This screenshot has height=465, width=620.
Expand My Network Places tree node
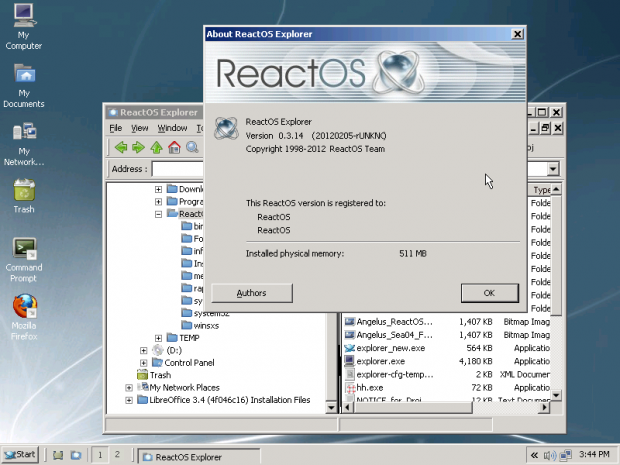[x=129, y=388]
